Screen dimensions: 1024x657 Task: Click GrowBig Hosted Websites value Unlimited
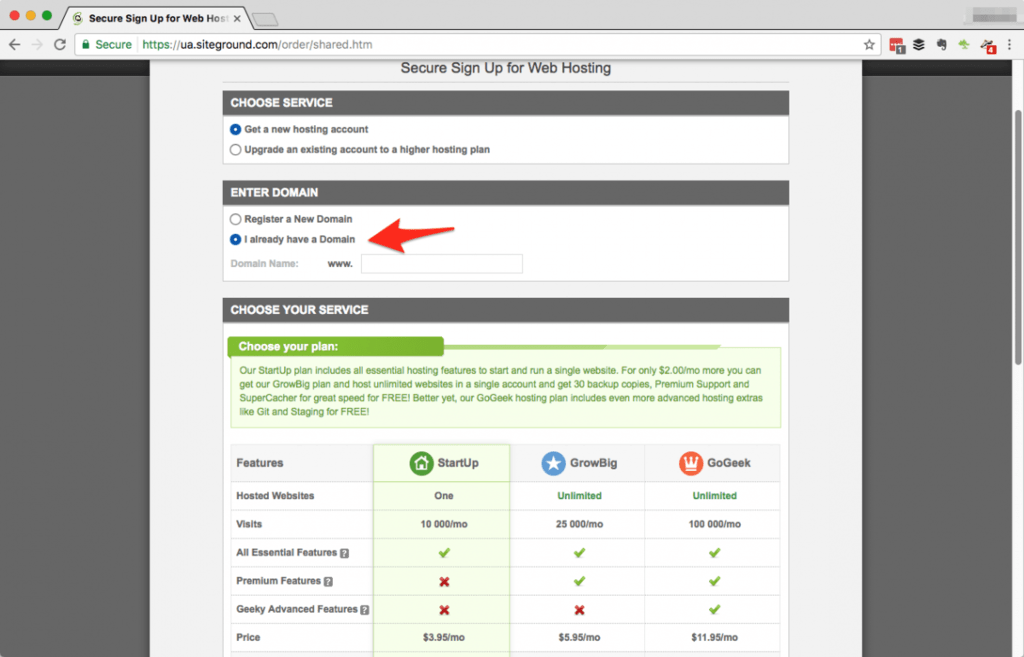[x=579, y=496]
